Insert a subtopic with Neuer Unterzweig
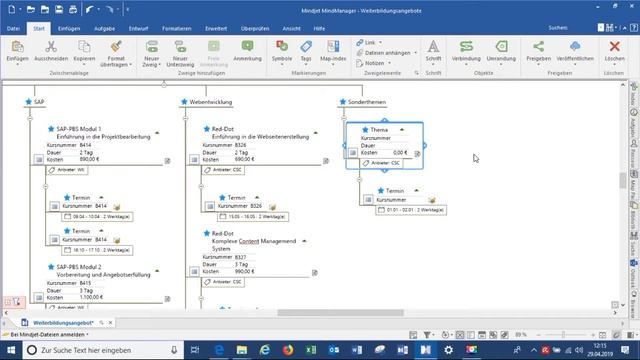The height and width of the screenshot is (360, 640). point(180,47)
